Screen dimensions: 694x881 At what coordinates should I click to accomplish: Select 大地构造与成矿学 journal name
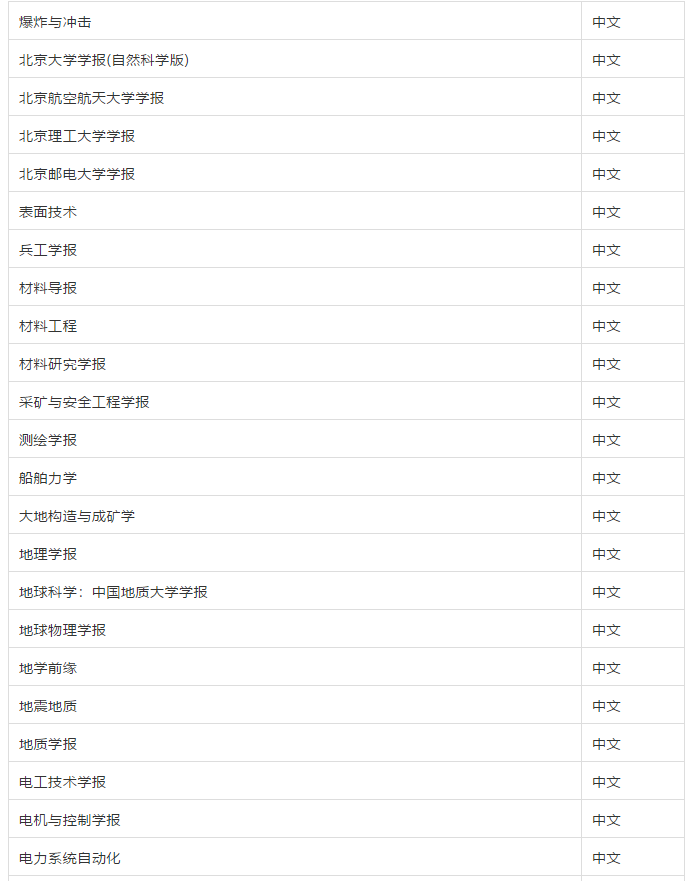coord(77,516)
